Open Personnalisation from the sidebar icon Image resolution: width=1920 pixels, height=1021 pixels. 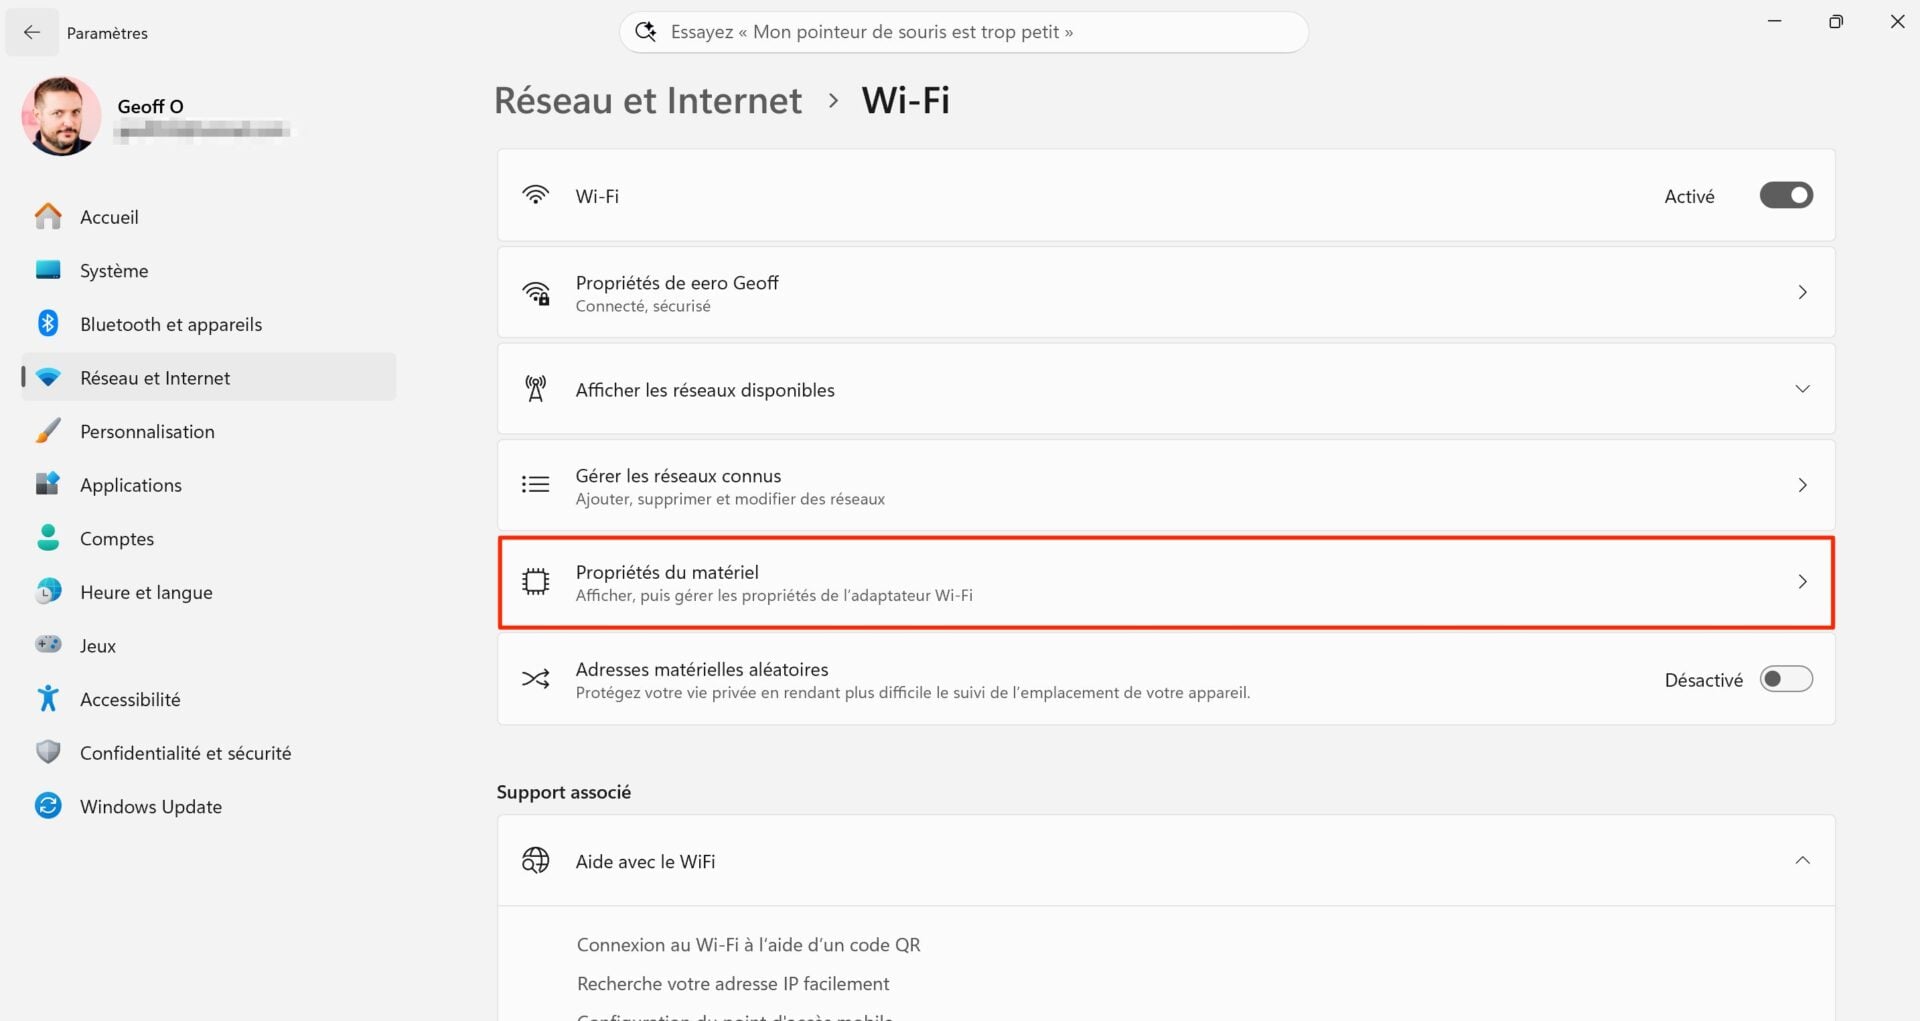(48, 430)
